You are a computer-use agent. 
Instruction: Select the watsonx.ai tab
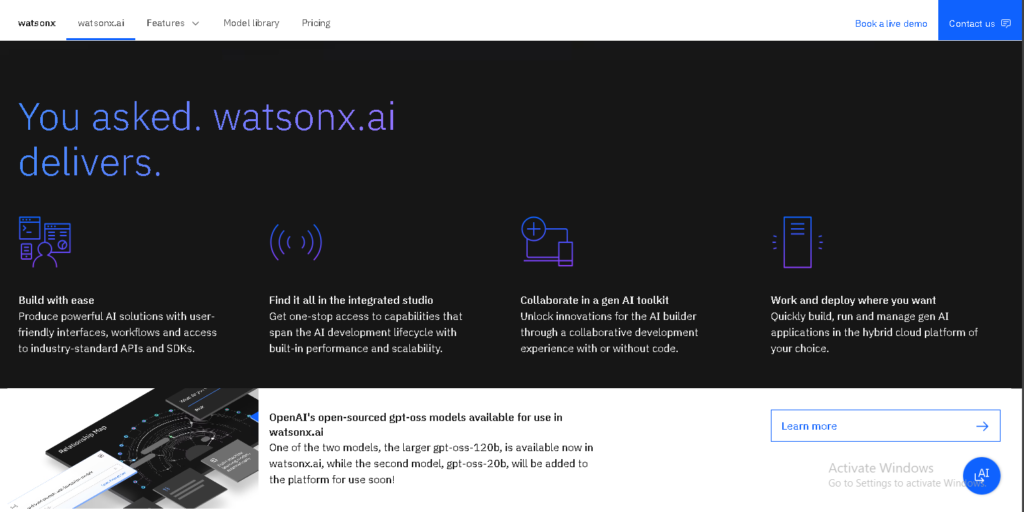[x=101, y=23]
